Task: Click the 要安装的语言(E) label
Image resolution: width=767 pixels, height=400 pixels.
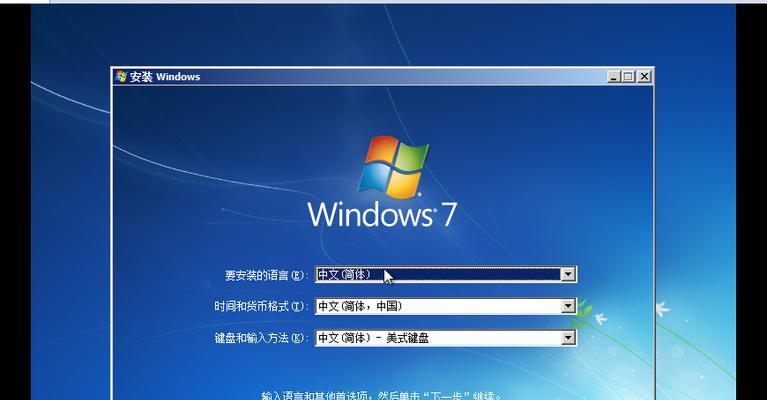Action: pos(267,275)
